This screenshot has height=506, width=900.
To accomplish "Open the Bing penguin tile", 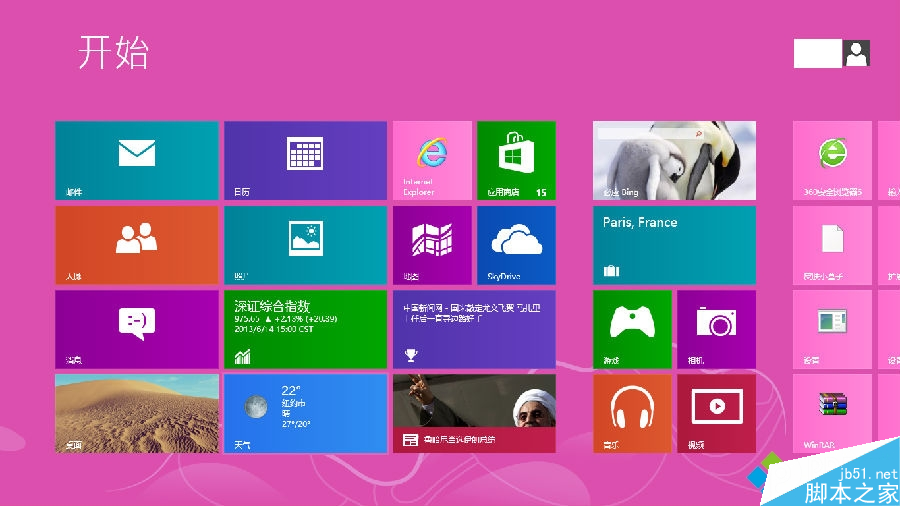I will pyautogui.click(x=674, y=160).
